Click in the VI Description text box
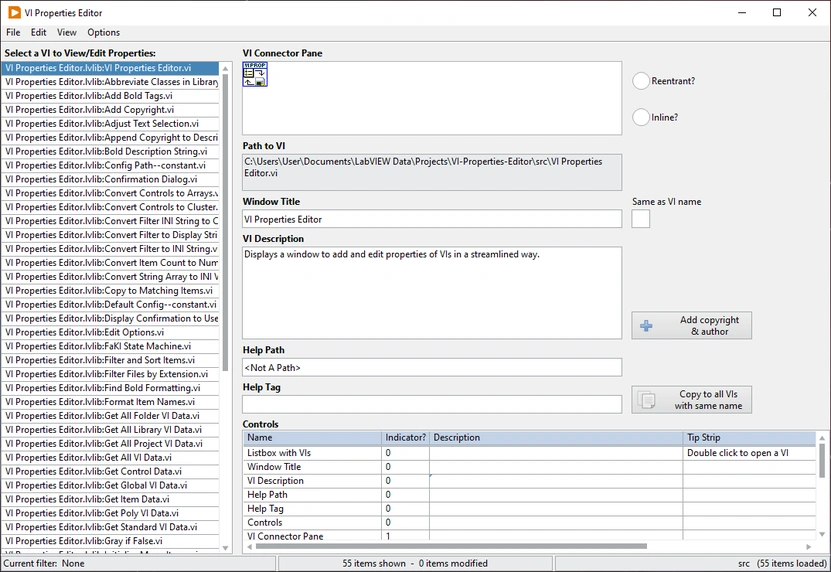This screenshot has height=572, width=831. 432,293
